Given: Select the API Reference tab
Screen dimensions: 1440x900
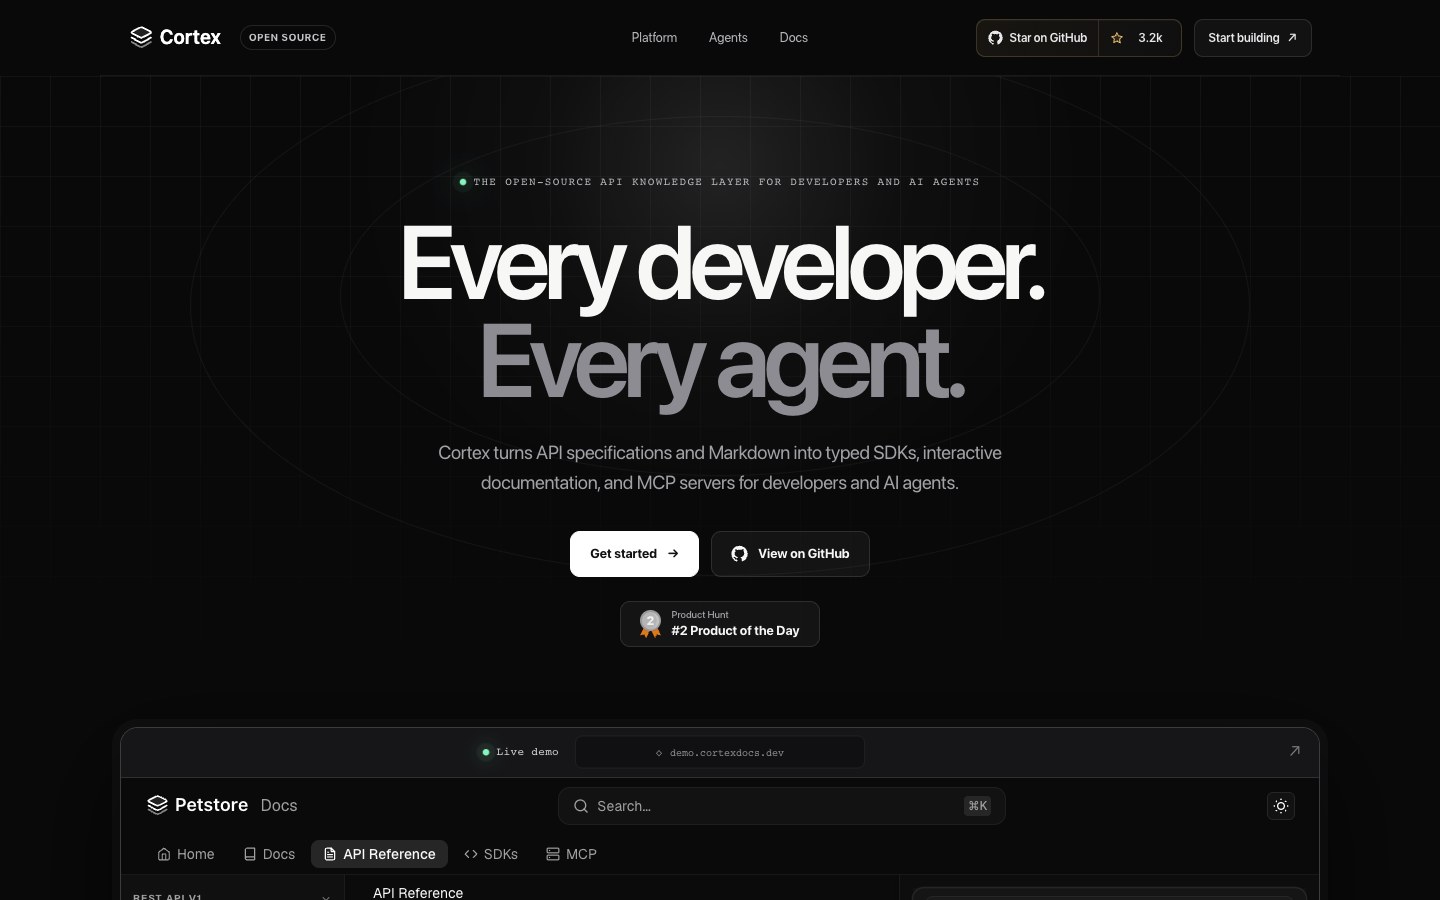Looking at the screenshot, I should coord(379,854).
